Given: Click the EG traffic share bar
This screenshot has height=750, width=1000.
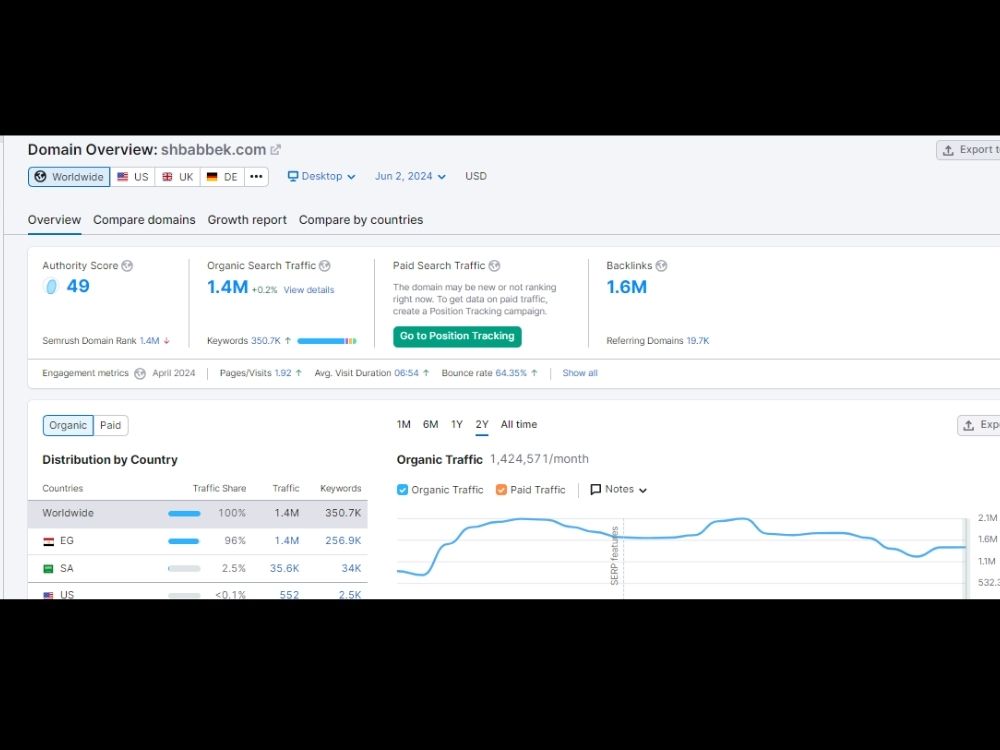Looking at the screenshot, I should point(184,541).
